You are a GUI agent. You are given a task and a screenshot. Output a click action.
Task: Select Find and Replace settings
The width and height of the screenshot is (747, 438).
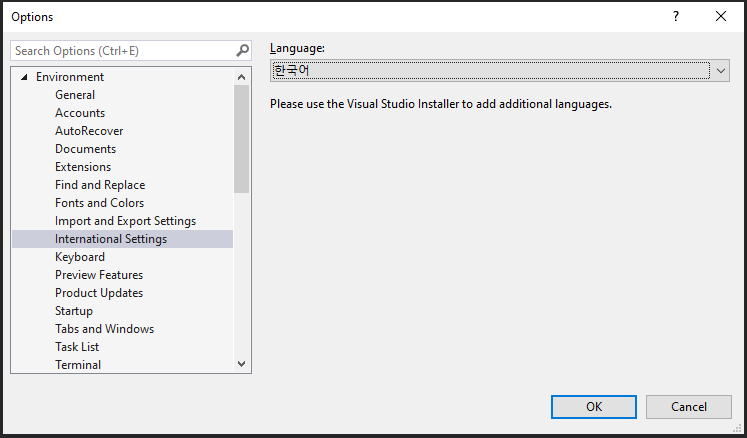point(100,185)
